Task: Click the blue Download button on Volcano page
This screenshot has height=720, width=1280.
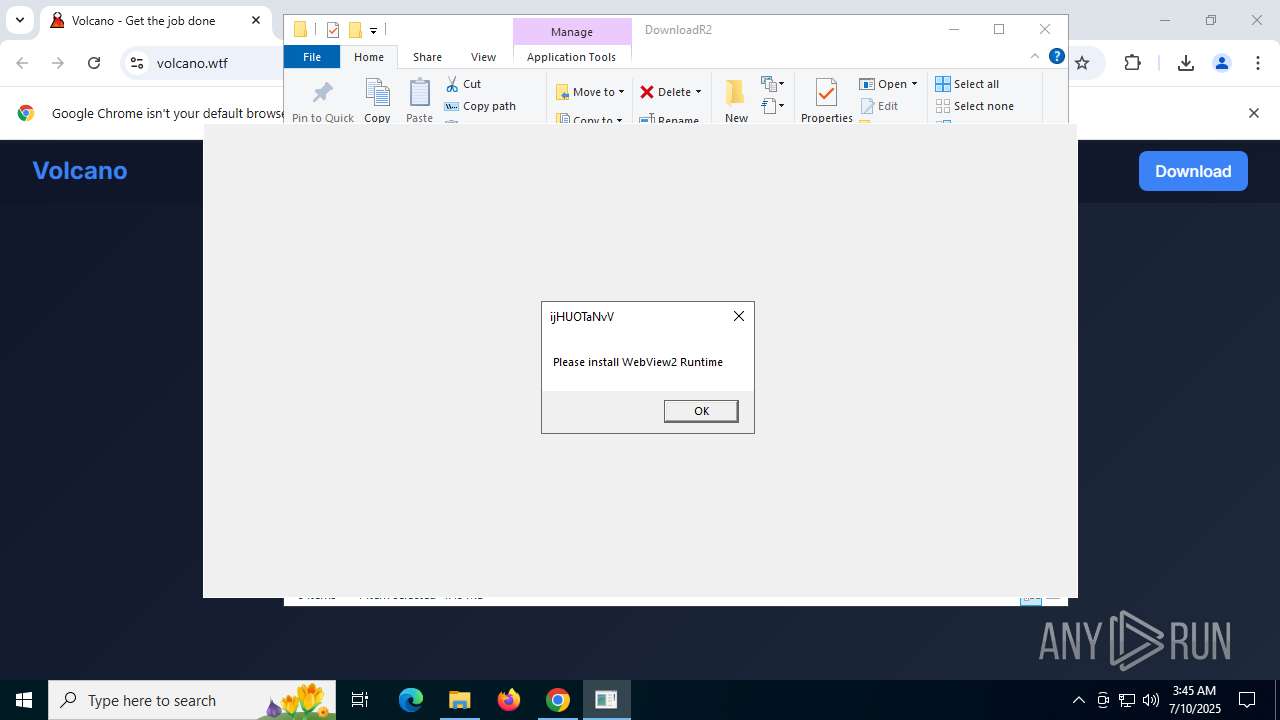Action: click(x=1193, y=171)
